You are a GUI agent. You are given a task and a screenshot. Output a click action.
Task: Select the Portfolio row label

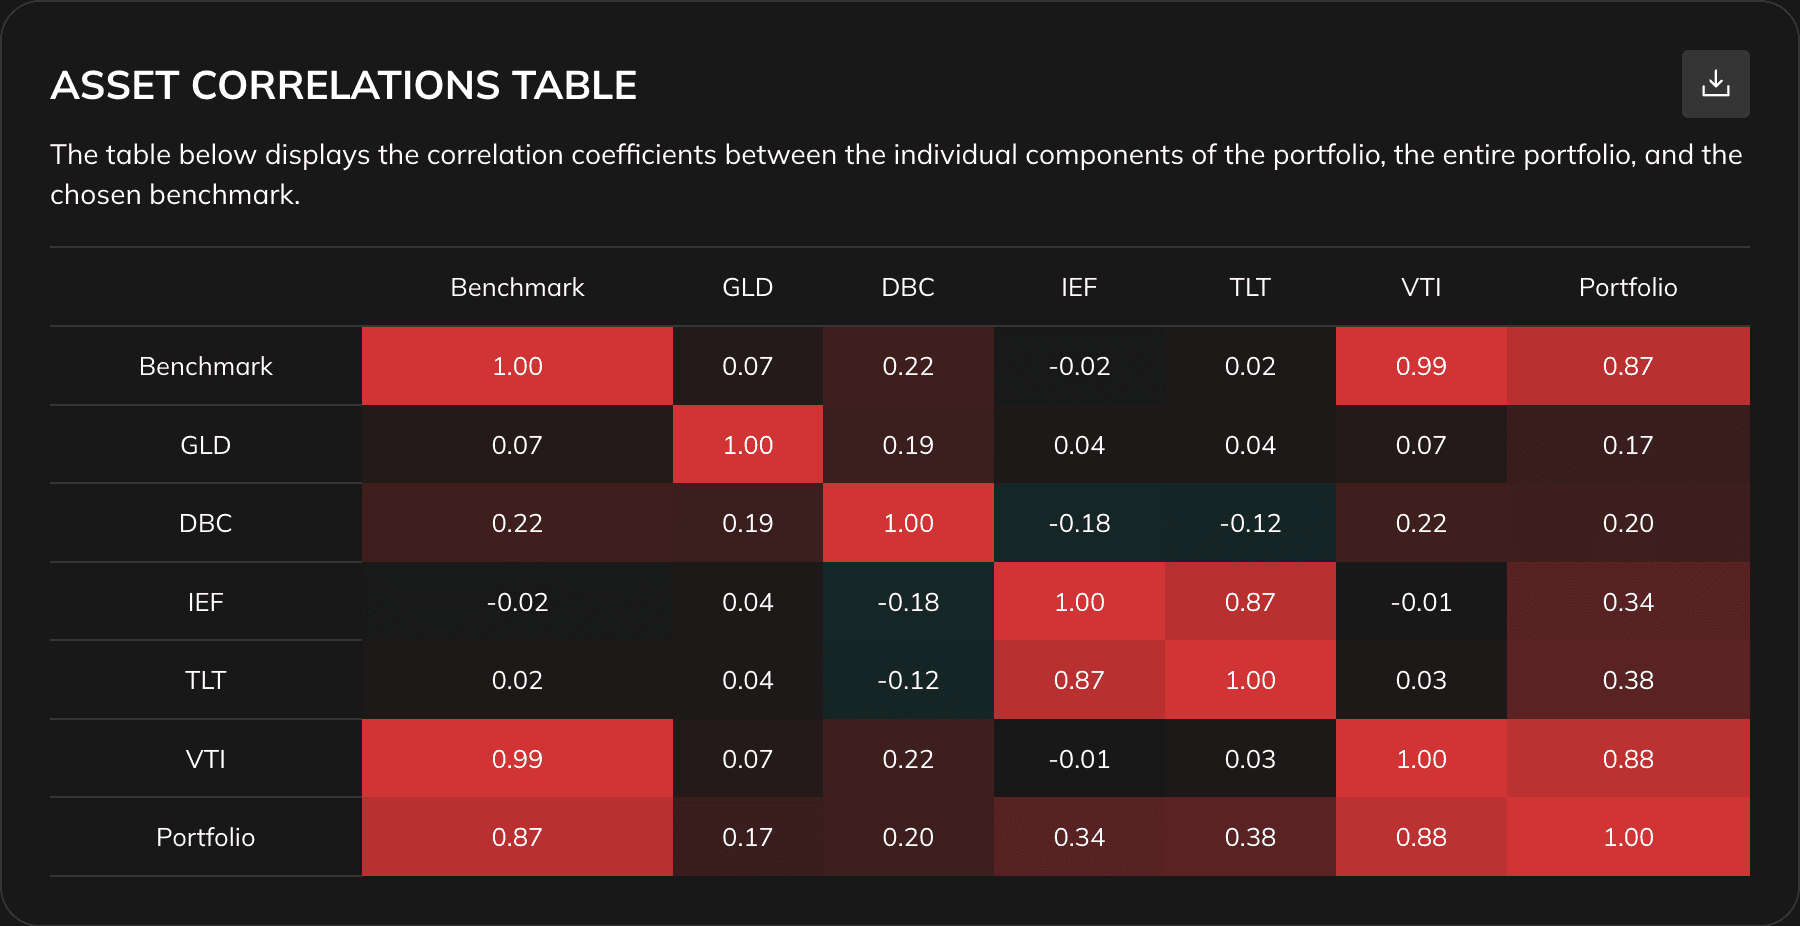tap(204, 837)
